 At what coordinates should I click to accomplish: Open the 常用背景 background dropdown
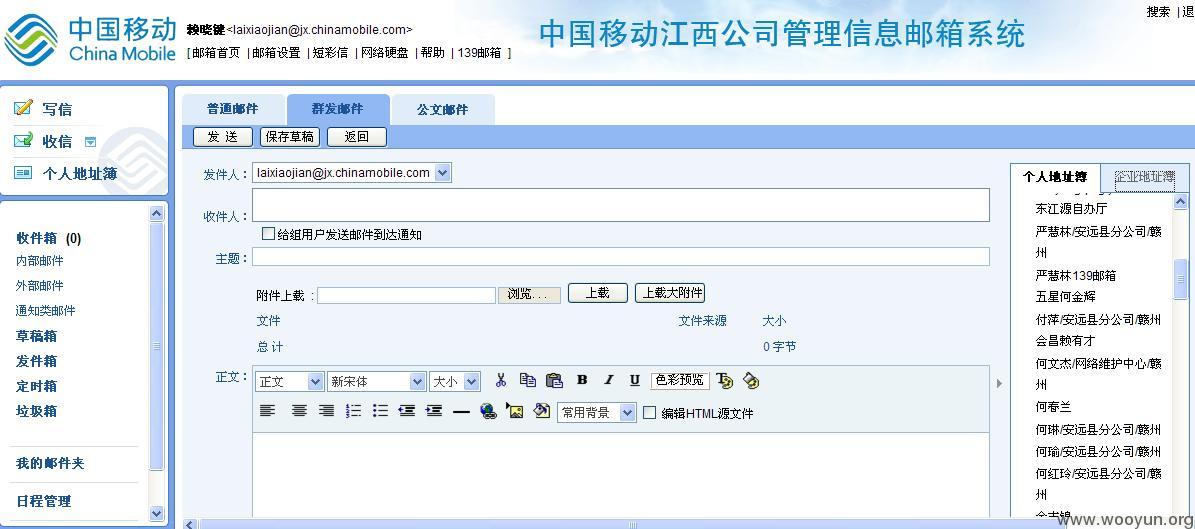(x=628, y=412)
